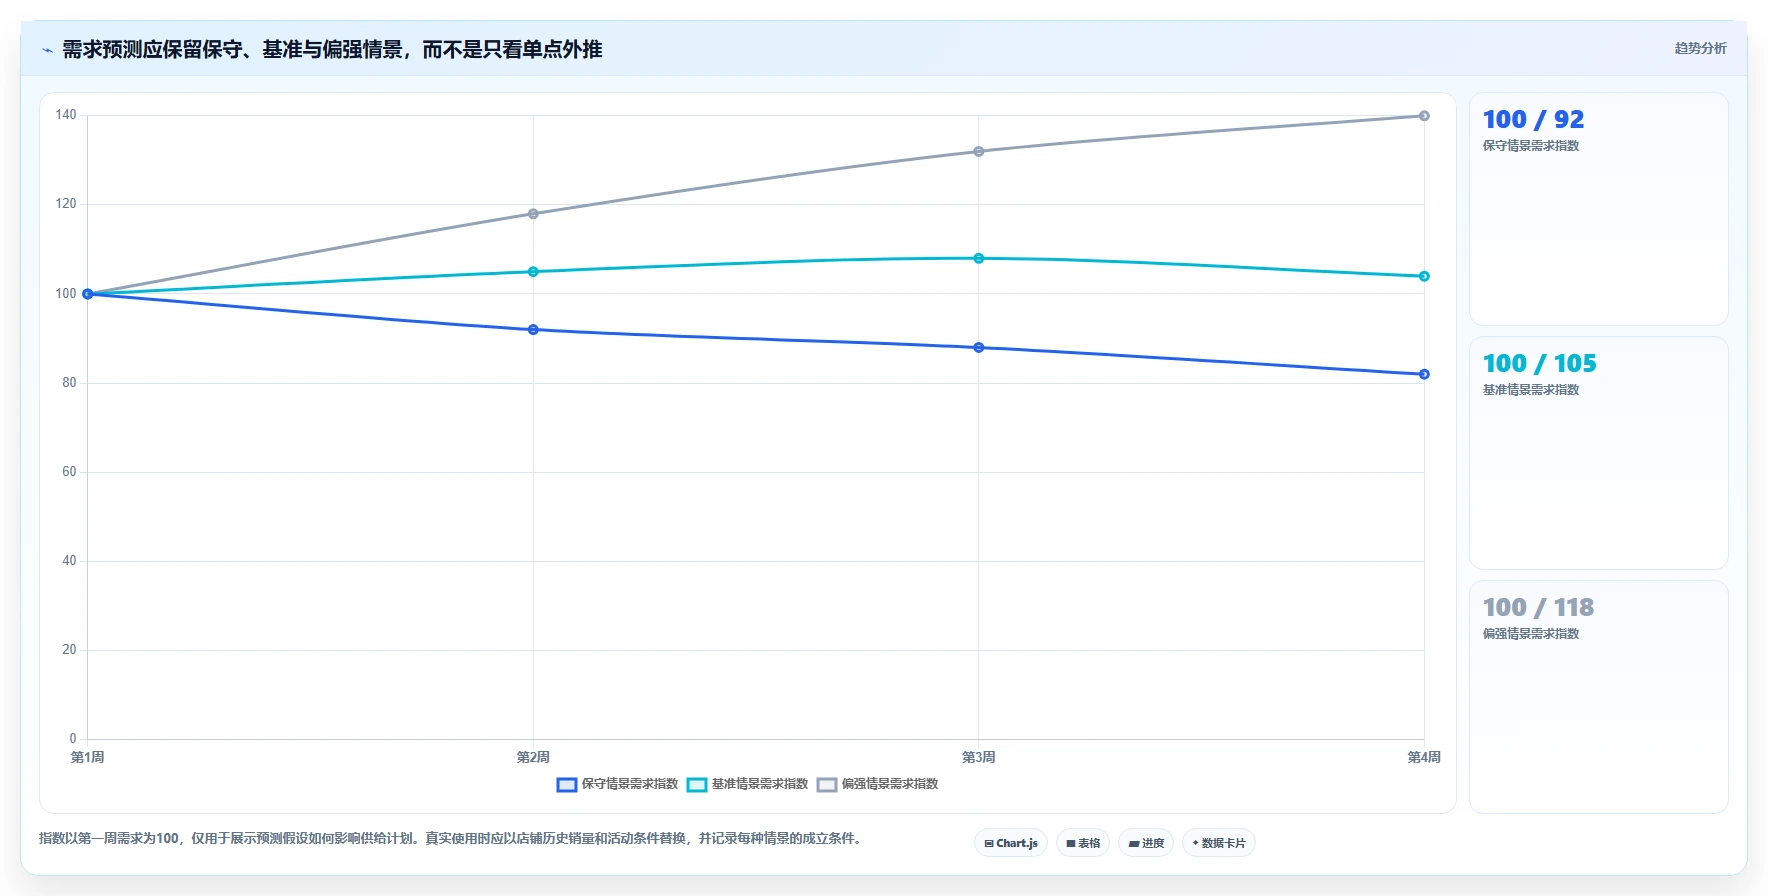Select the 基准情景 data point at 第2周
The height and width of the screenshot is (896, 1768).
[x=533, y=272]
